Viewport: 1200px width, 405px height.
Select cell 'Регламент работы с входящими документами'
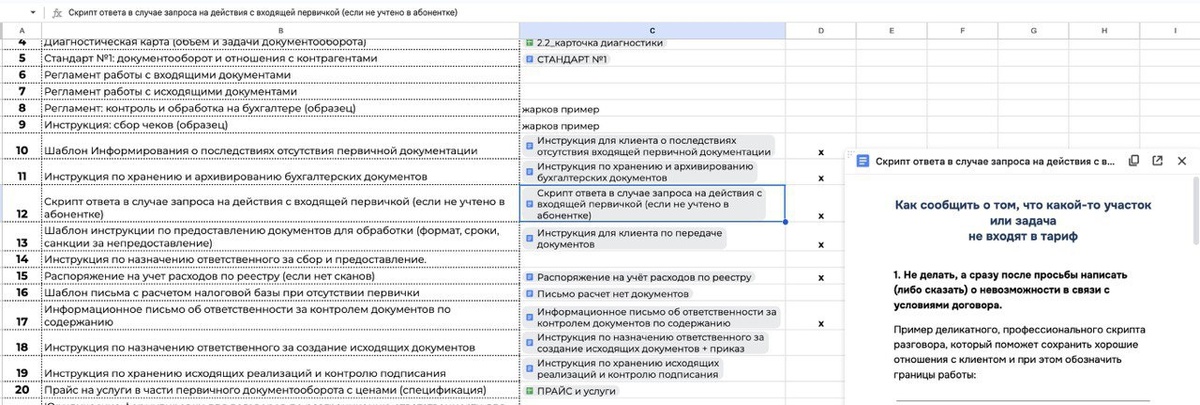coord(280,75)
